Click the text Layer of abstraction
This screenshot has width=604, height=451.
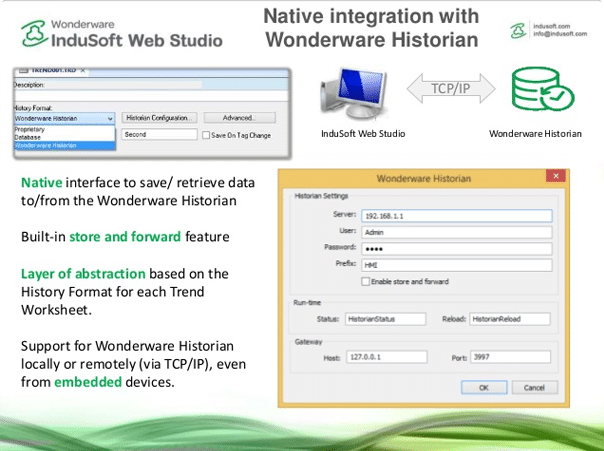pos(83,274)
